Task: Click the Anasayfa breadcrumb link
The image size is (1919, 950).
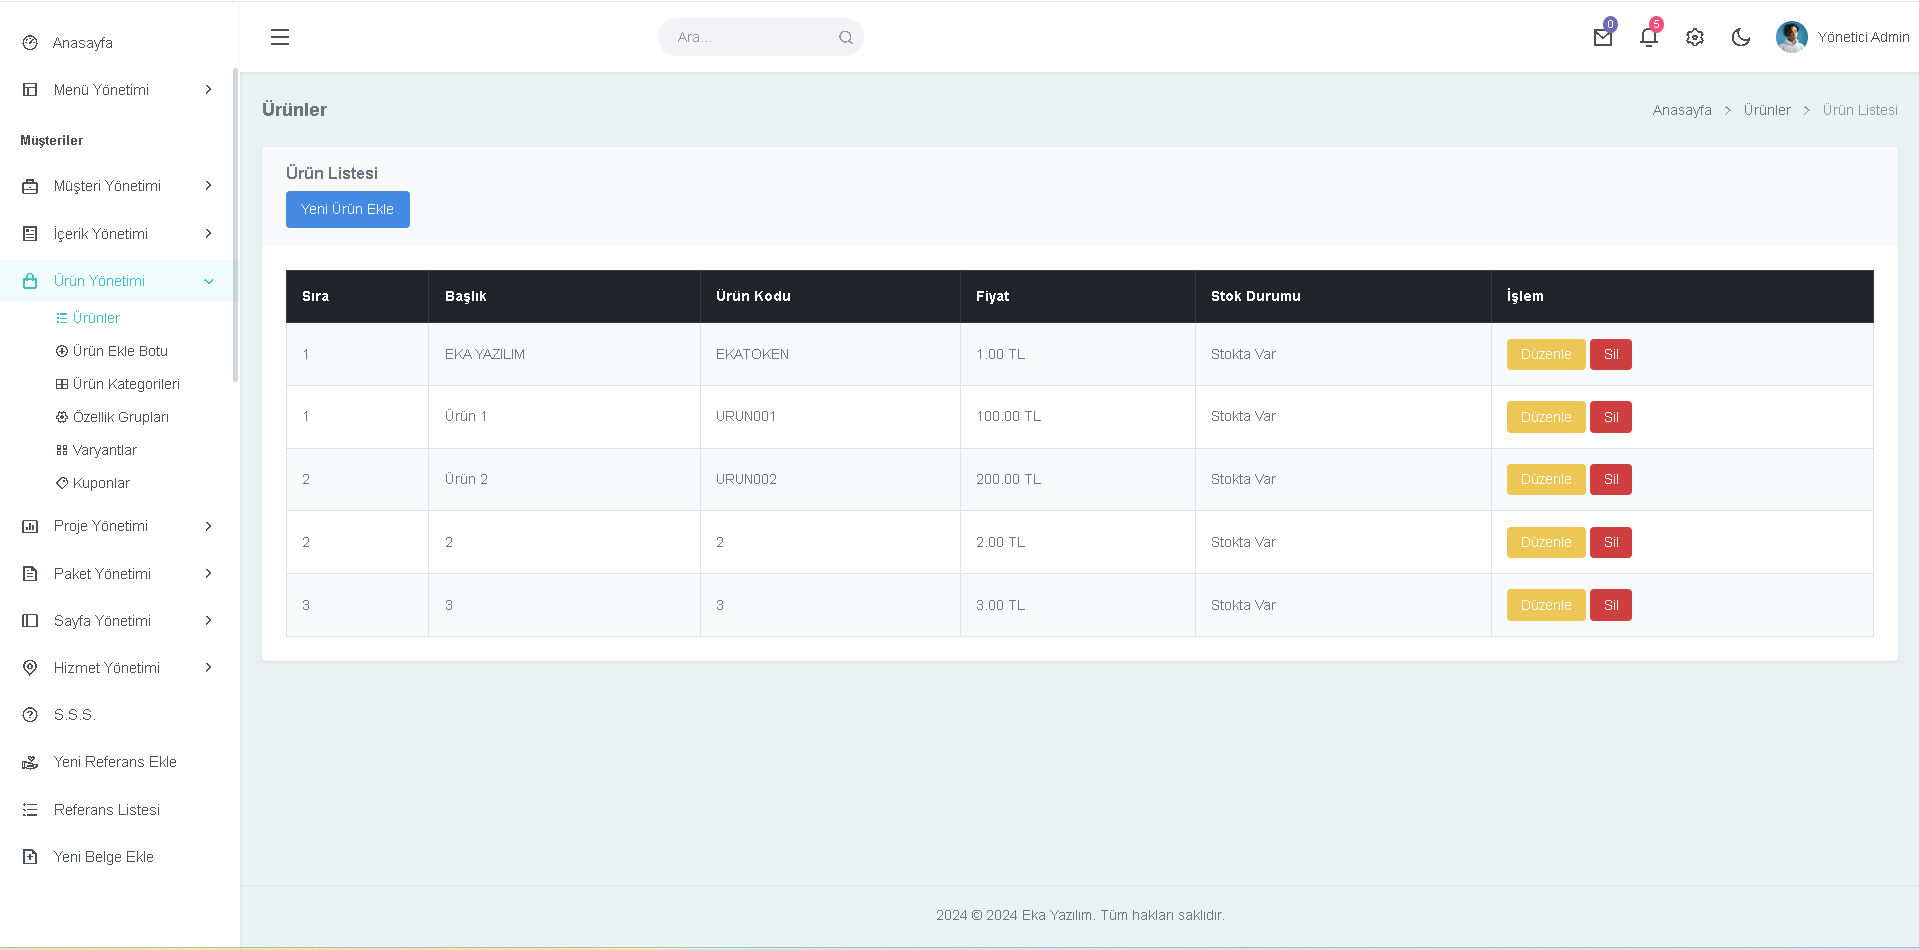Action: pyautogui.click(x=1682, y=110)
